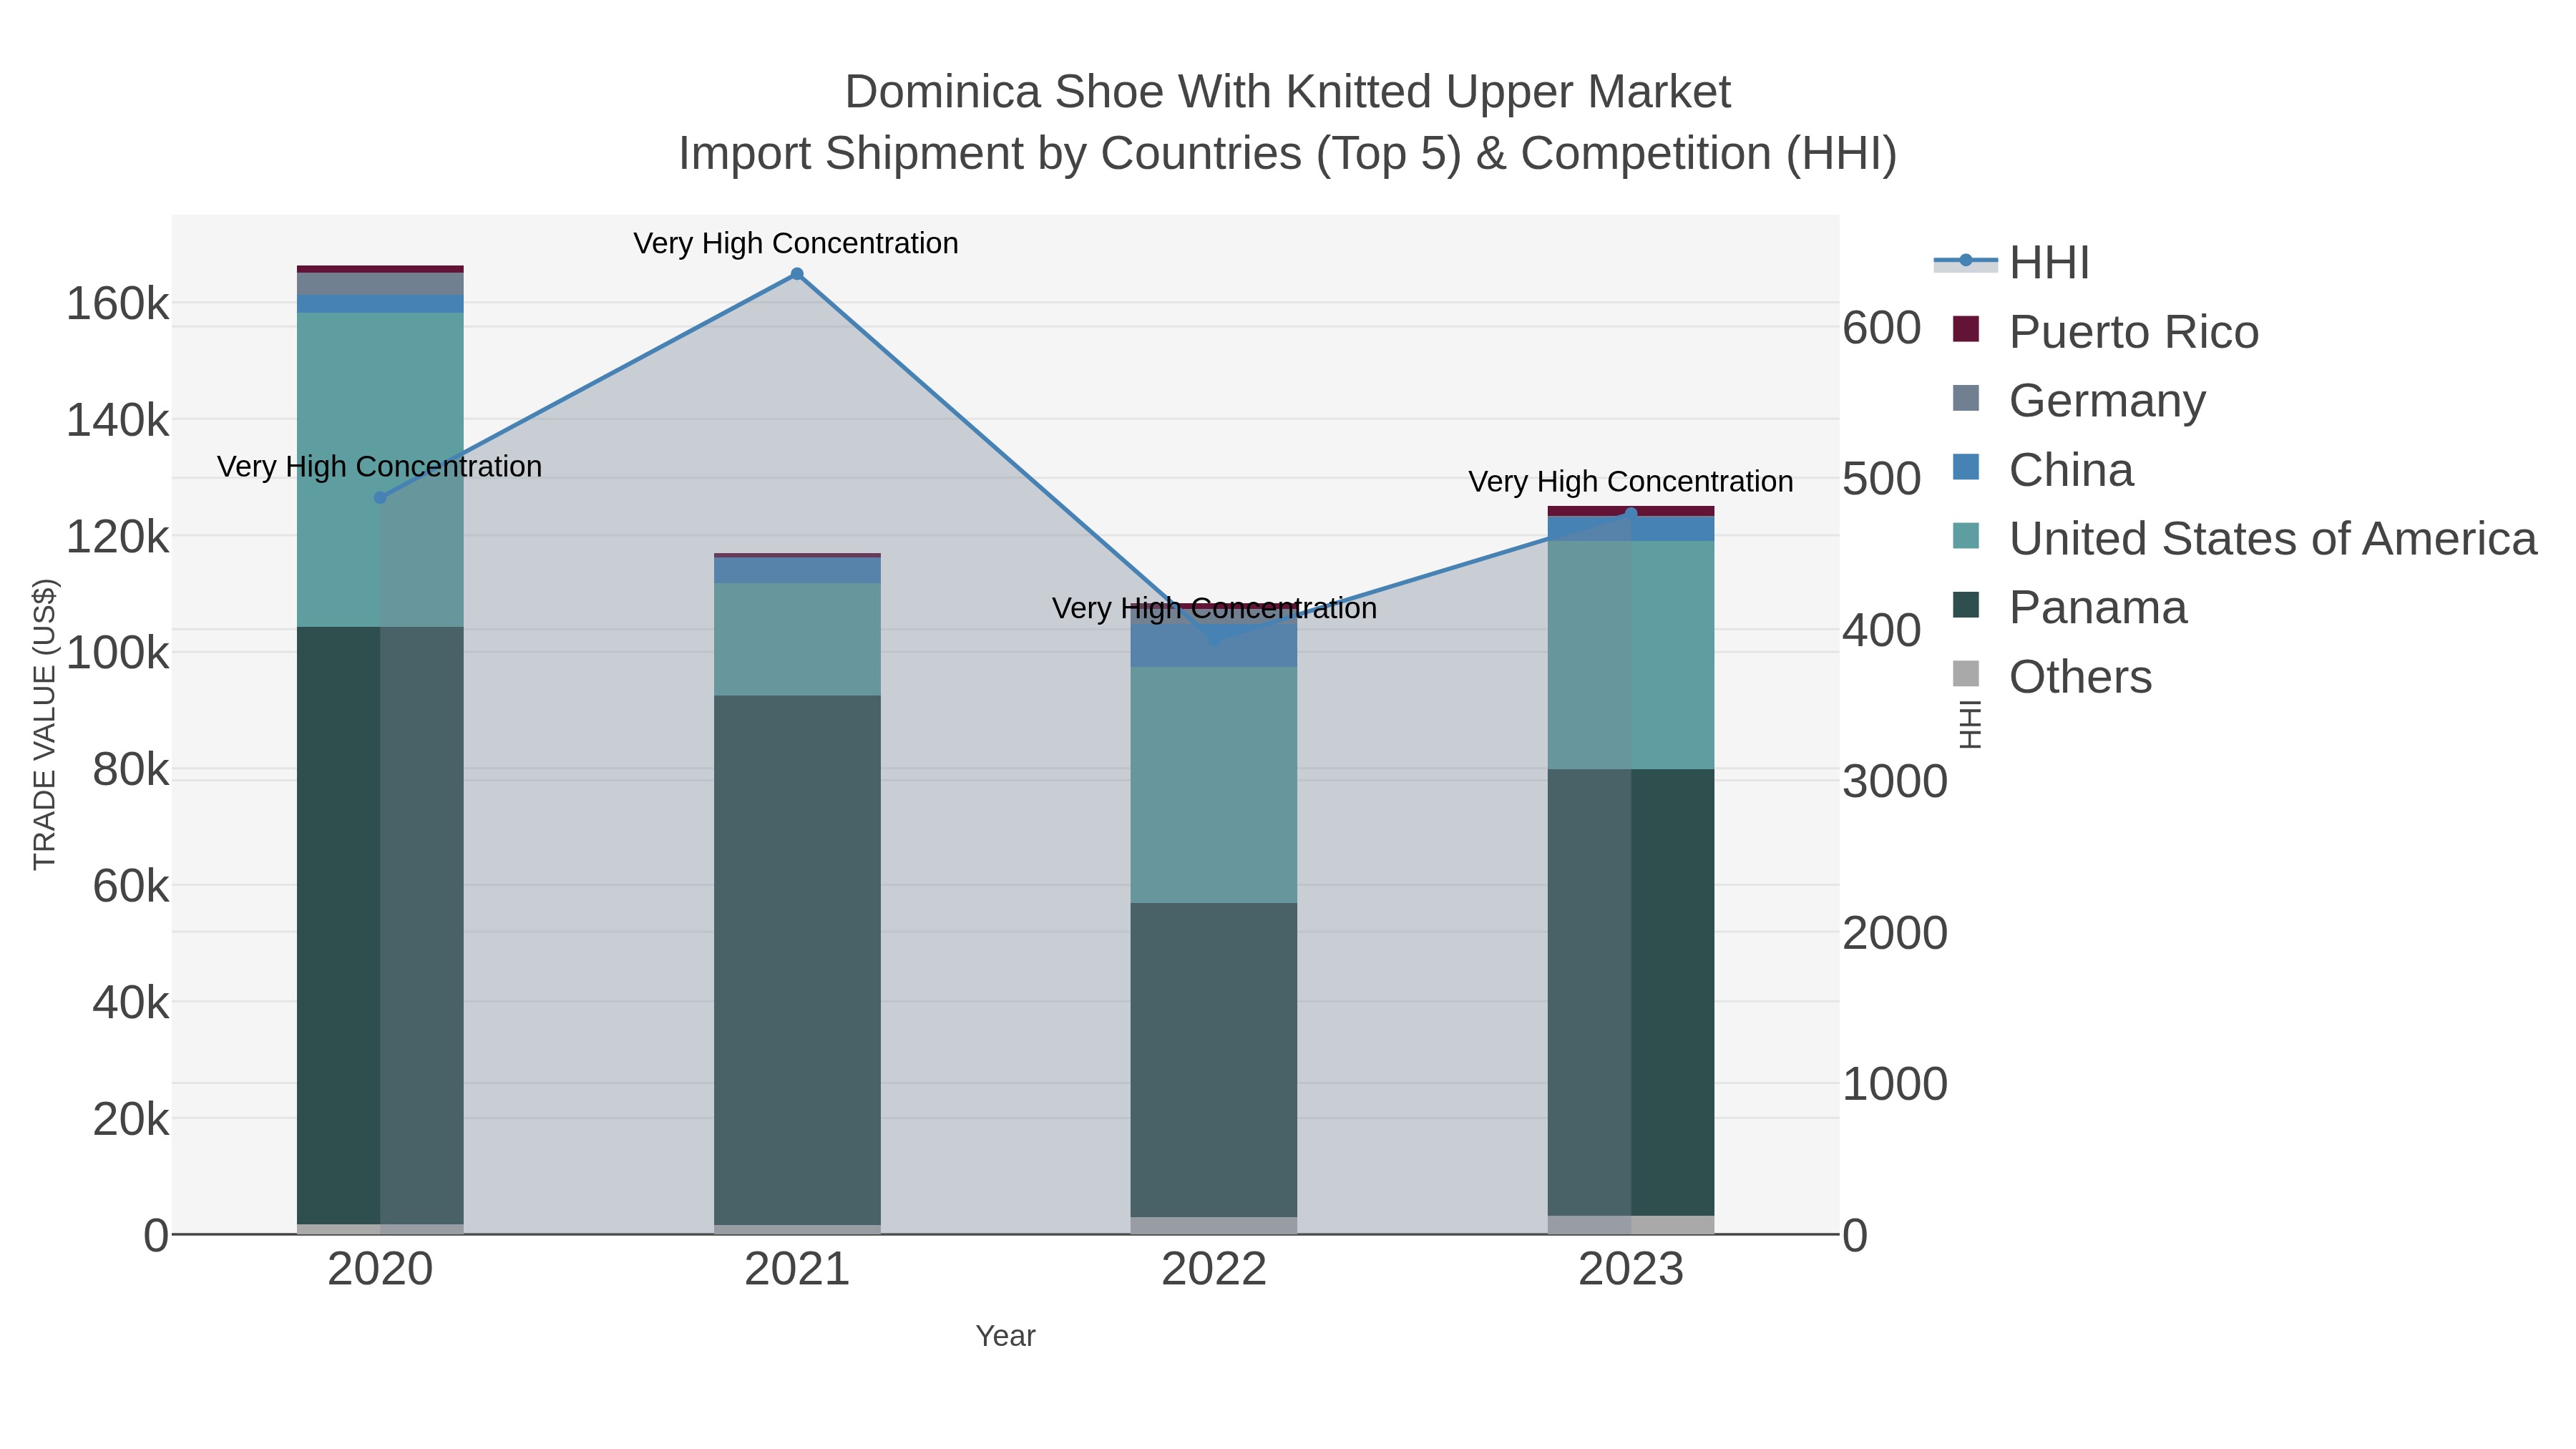Click the 20k y-axis tick label
This screenshot has height=1449, width=2576.
pos(131,1119)
